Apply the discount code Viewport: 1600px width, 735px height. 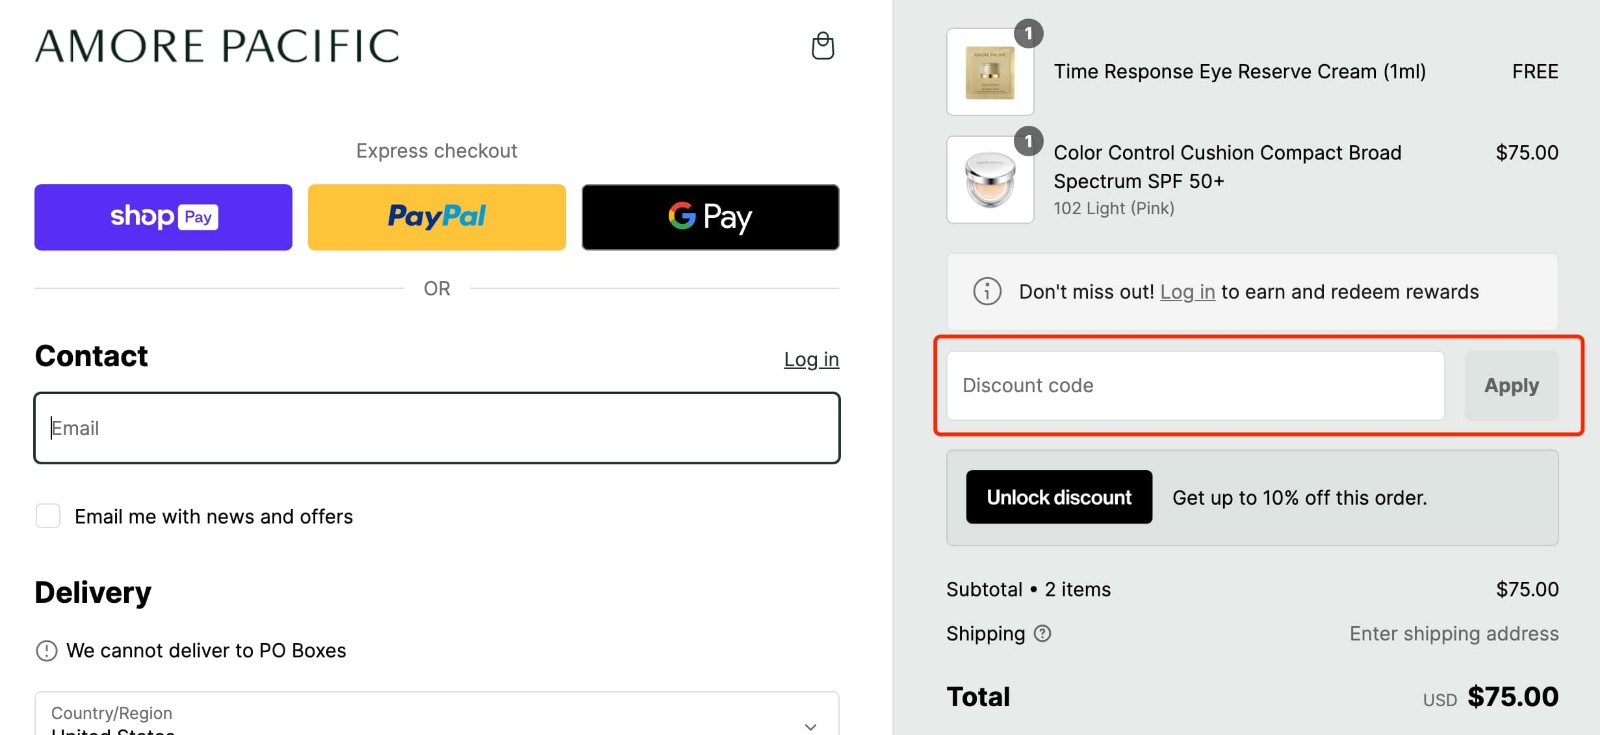1511,385
